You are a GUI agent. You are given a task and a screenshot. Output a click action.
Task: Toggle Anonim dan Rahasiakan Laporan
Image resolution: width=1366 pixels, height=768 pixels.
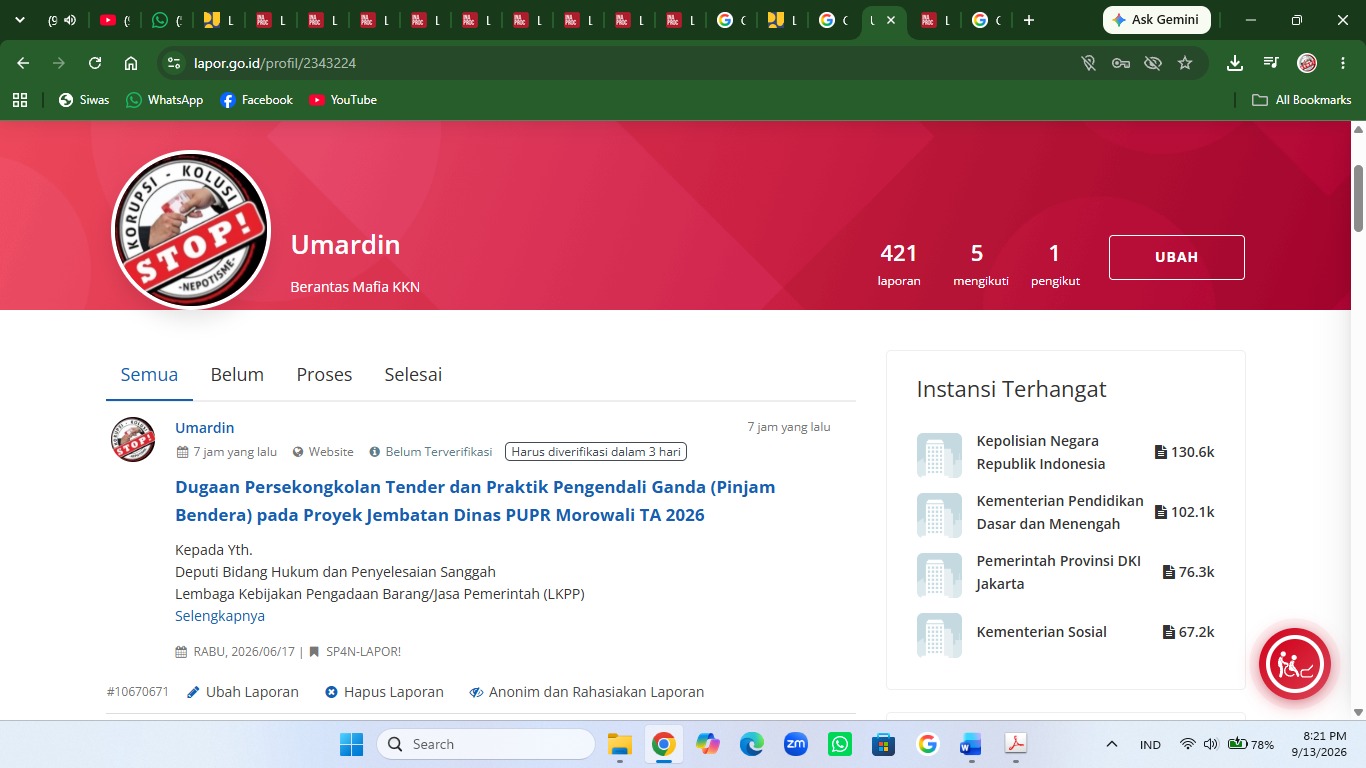[587, 692]
